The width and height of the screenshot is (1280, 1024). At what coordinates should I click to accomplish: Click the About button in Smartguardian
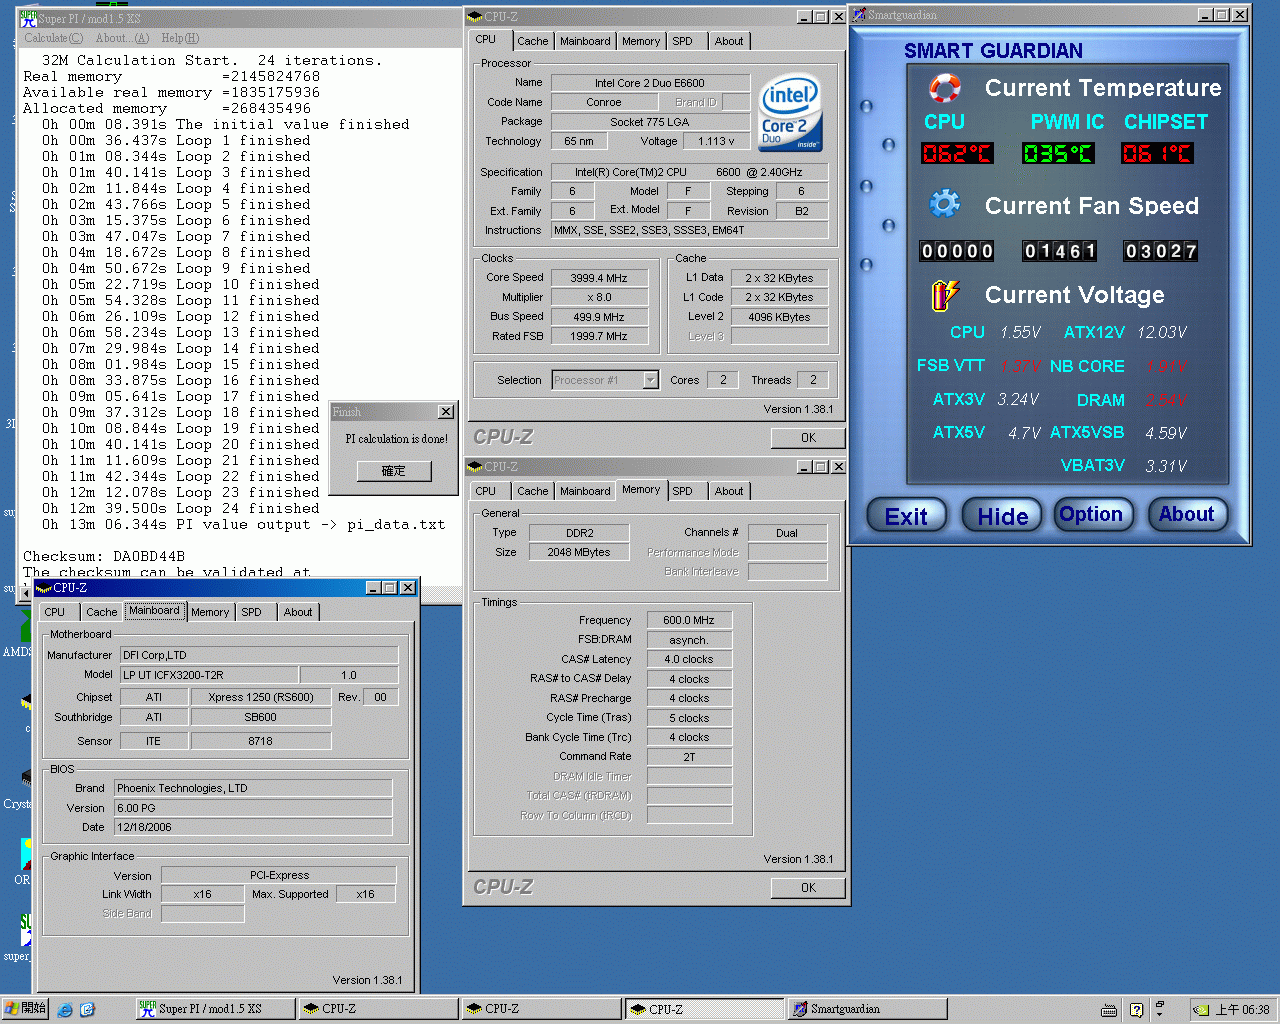click(1187, 515)
